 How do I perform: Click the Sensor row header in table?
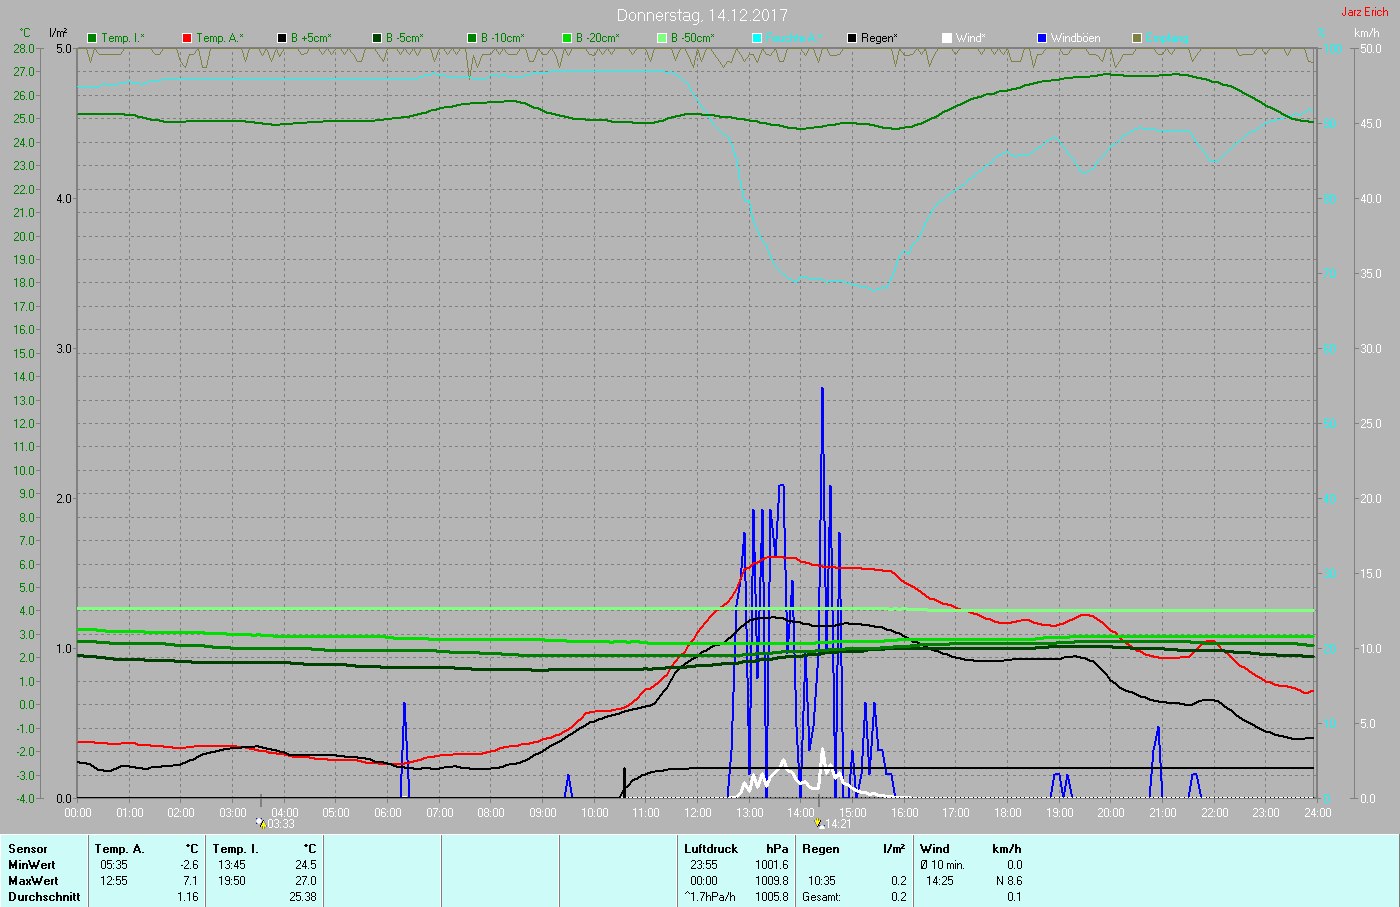point(28,849)
